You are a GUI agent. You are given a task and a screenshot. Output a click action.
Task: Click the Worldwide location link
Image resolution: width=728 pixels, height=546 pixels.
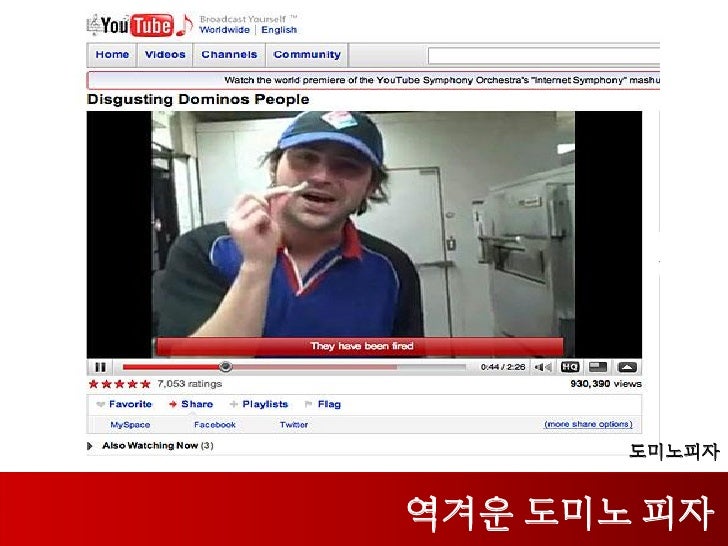click(225, 30)
